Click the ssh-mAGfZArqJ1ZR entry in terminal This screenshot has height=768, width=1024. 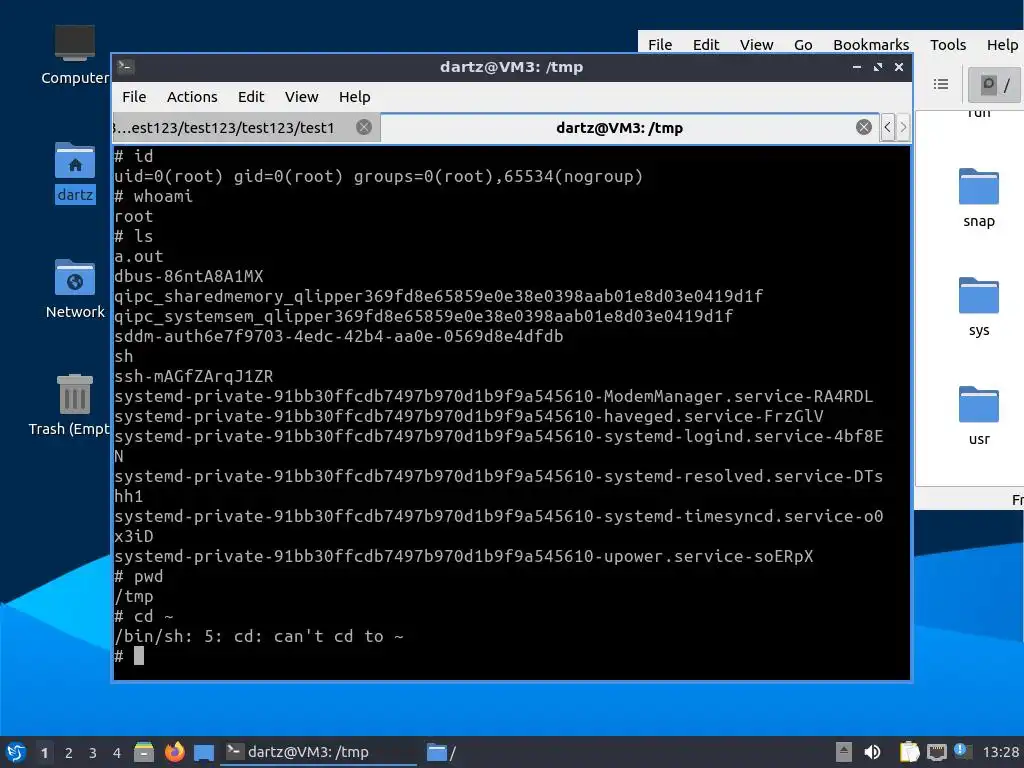coord(194,376)
